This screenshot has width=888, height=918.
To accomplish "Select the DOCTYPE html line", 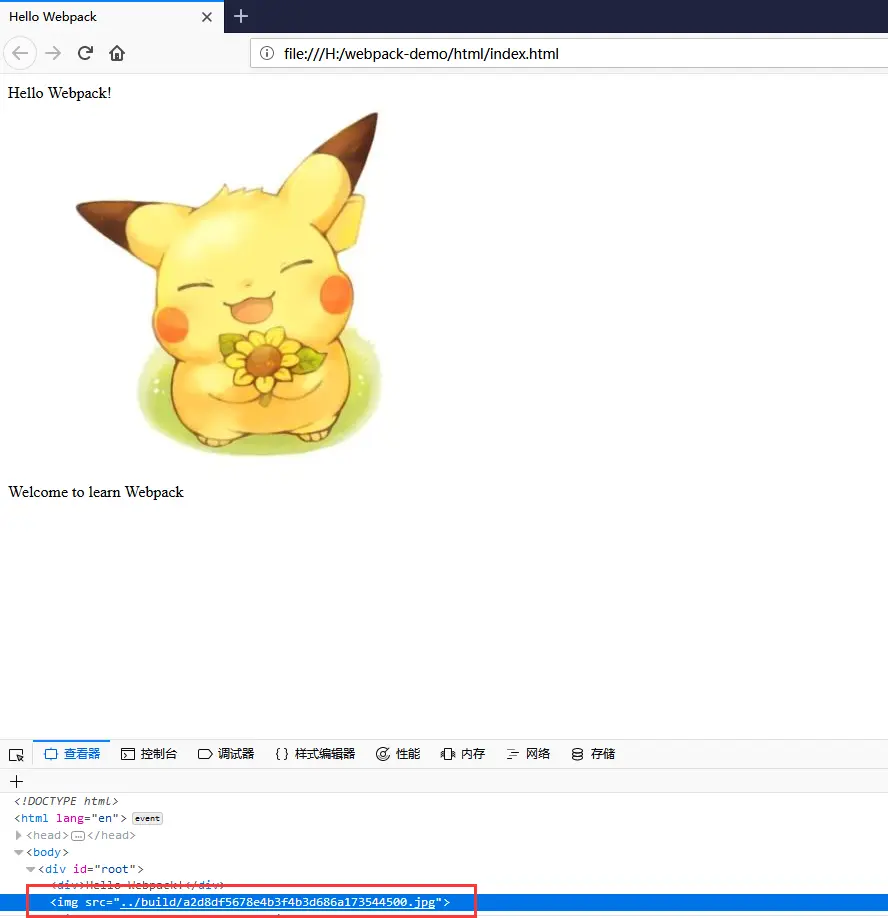I will 66,801.
